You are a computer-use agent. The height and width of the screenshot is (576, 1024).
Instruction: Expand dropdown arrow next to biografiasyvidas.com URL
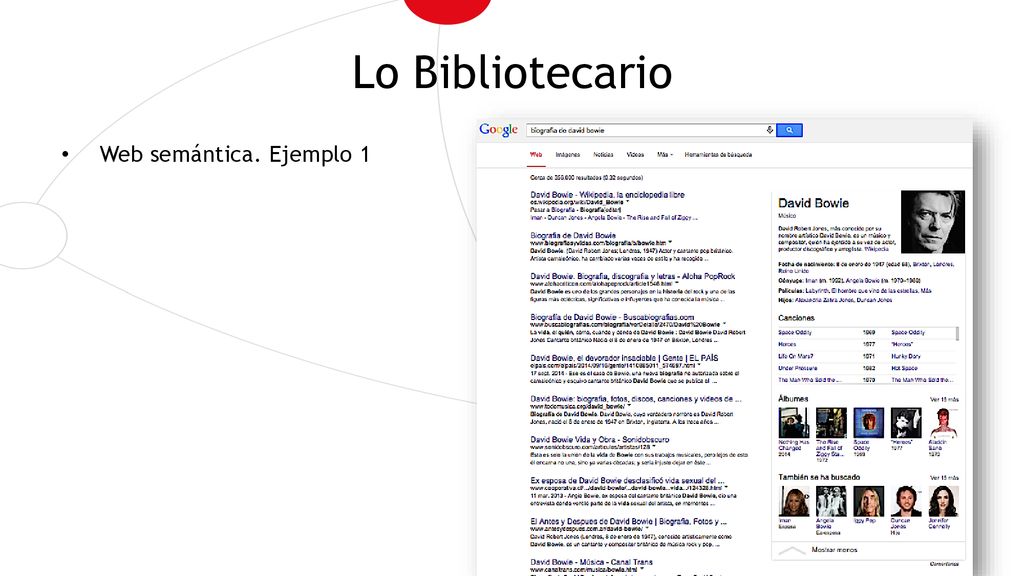click(669, 243)
